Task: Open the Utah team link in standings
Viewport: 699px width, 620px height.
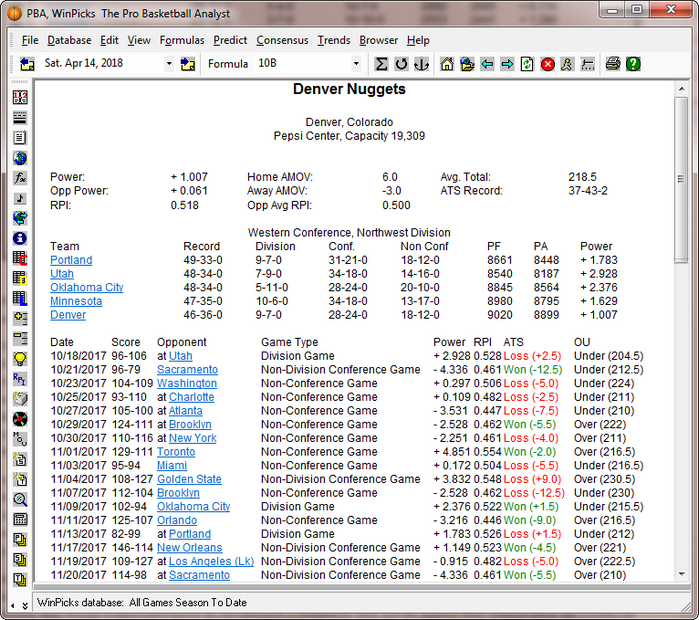Action: 62,274
